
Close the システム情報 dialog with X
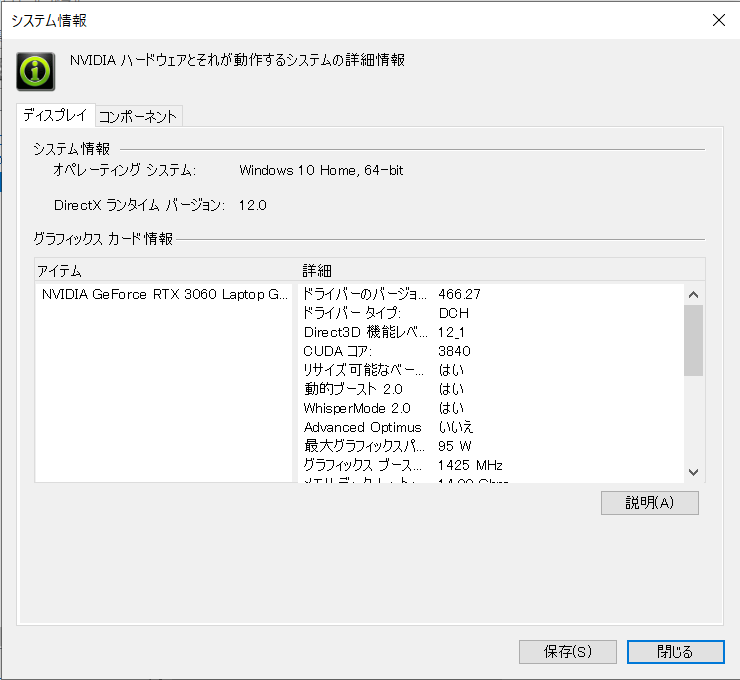coord(718,20)
